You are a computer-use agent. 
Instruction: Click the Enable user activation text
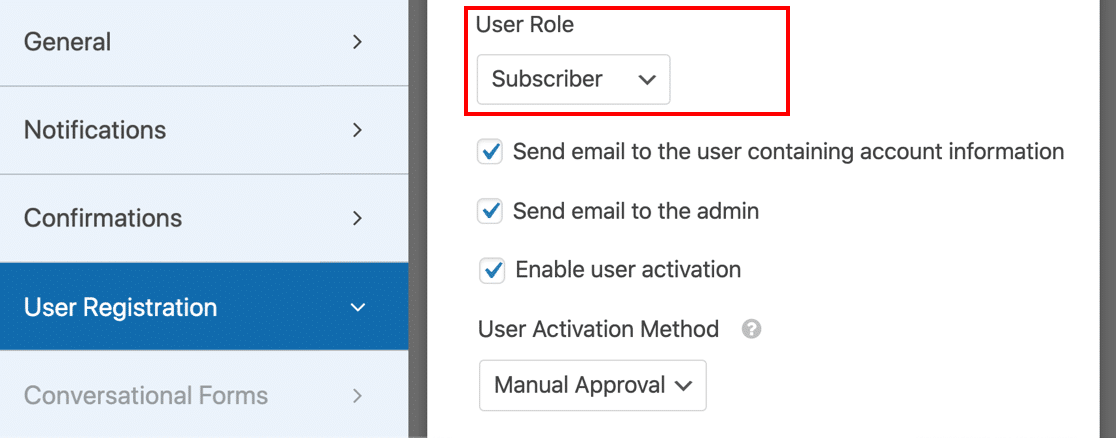(x=628, y=270)
